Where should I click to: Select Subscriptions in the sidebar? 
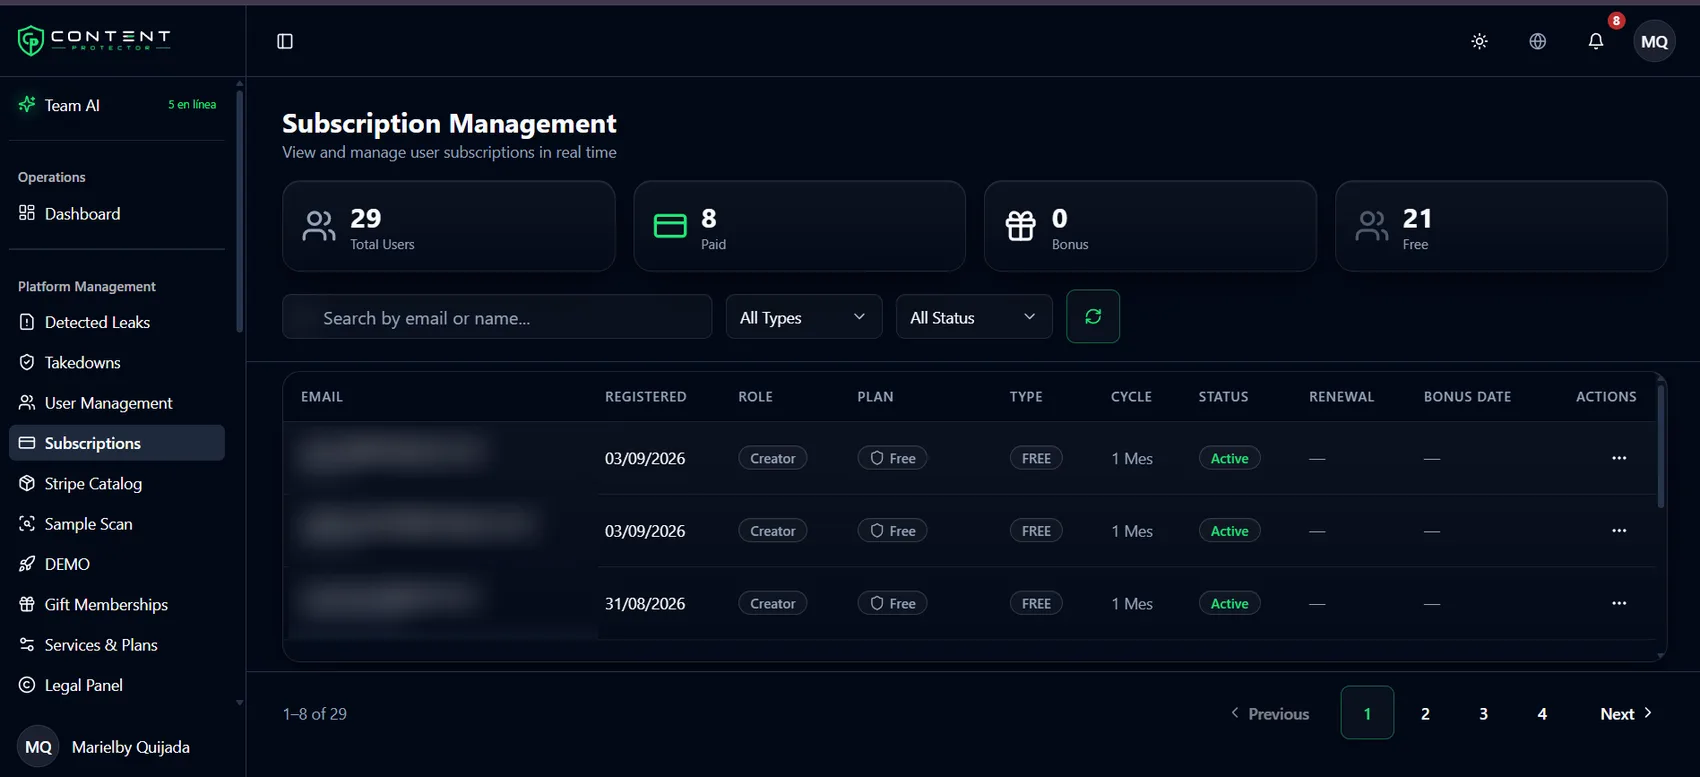117,443
